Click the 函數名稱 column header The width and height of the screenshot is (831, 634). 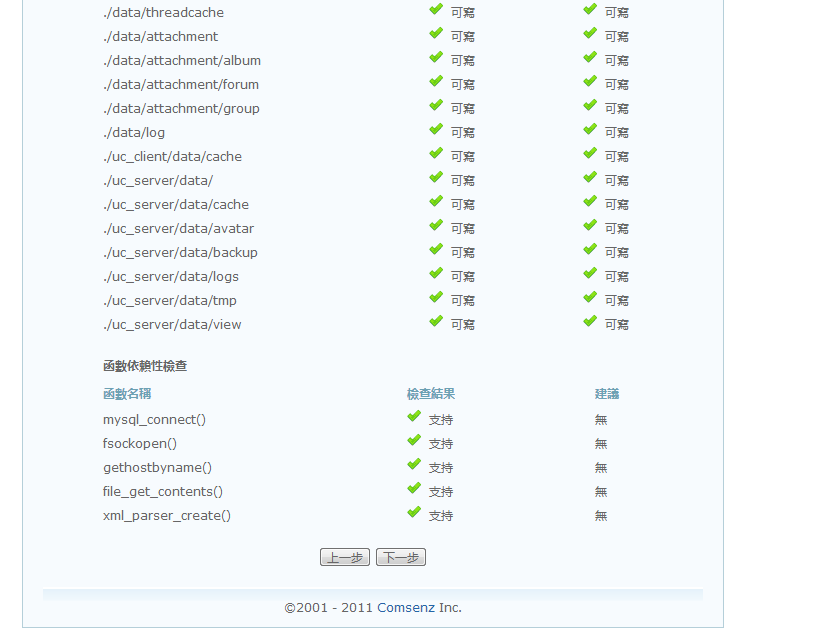pos(127,394)
